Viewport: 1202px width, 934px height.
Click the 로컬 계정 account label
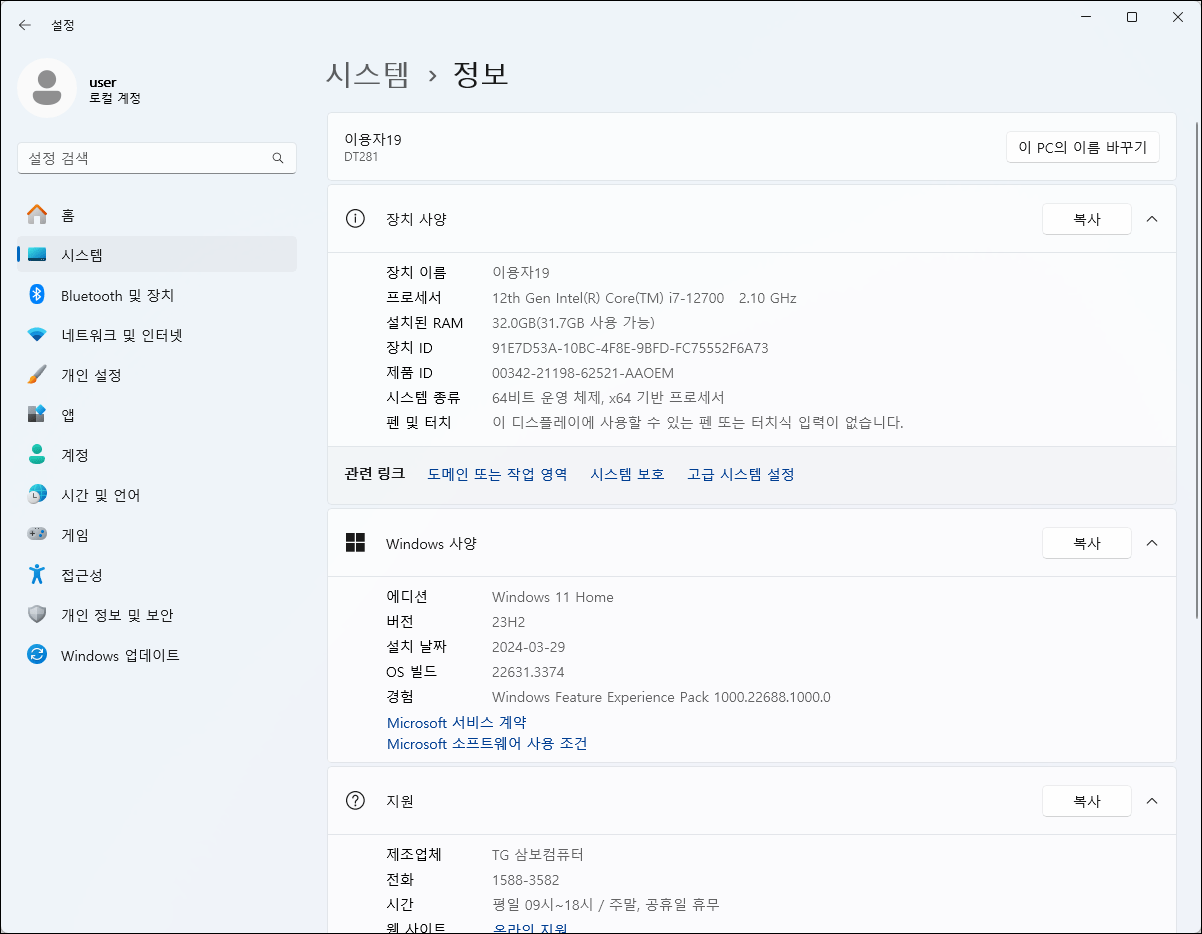pyautogui.click(x=115, y=99)
